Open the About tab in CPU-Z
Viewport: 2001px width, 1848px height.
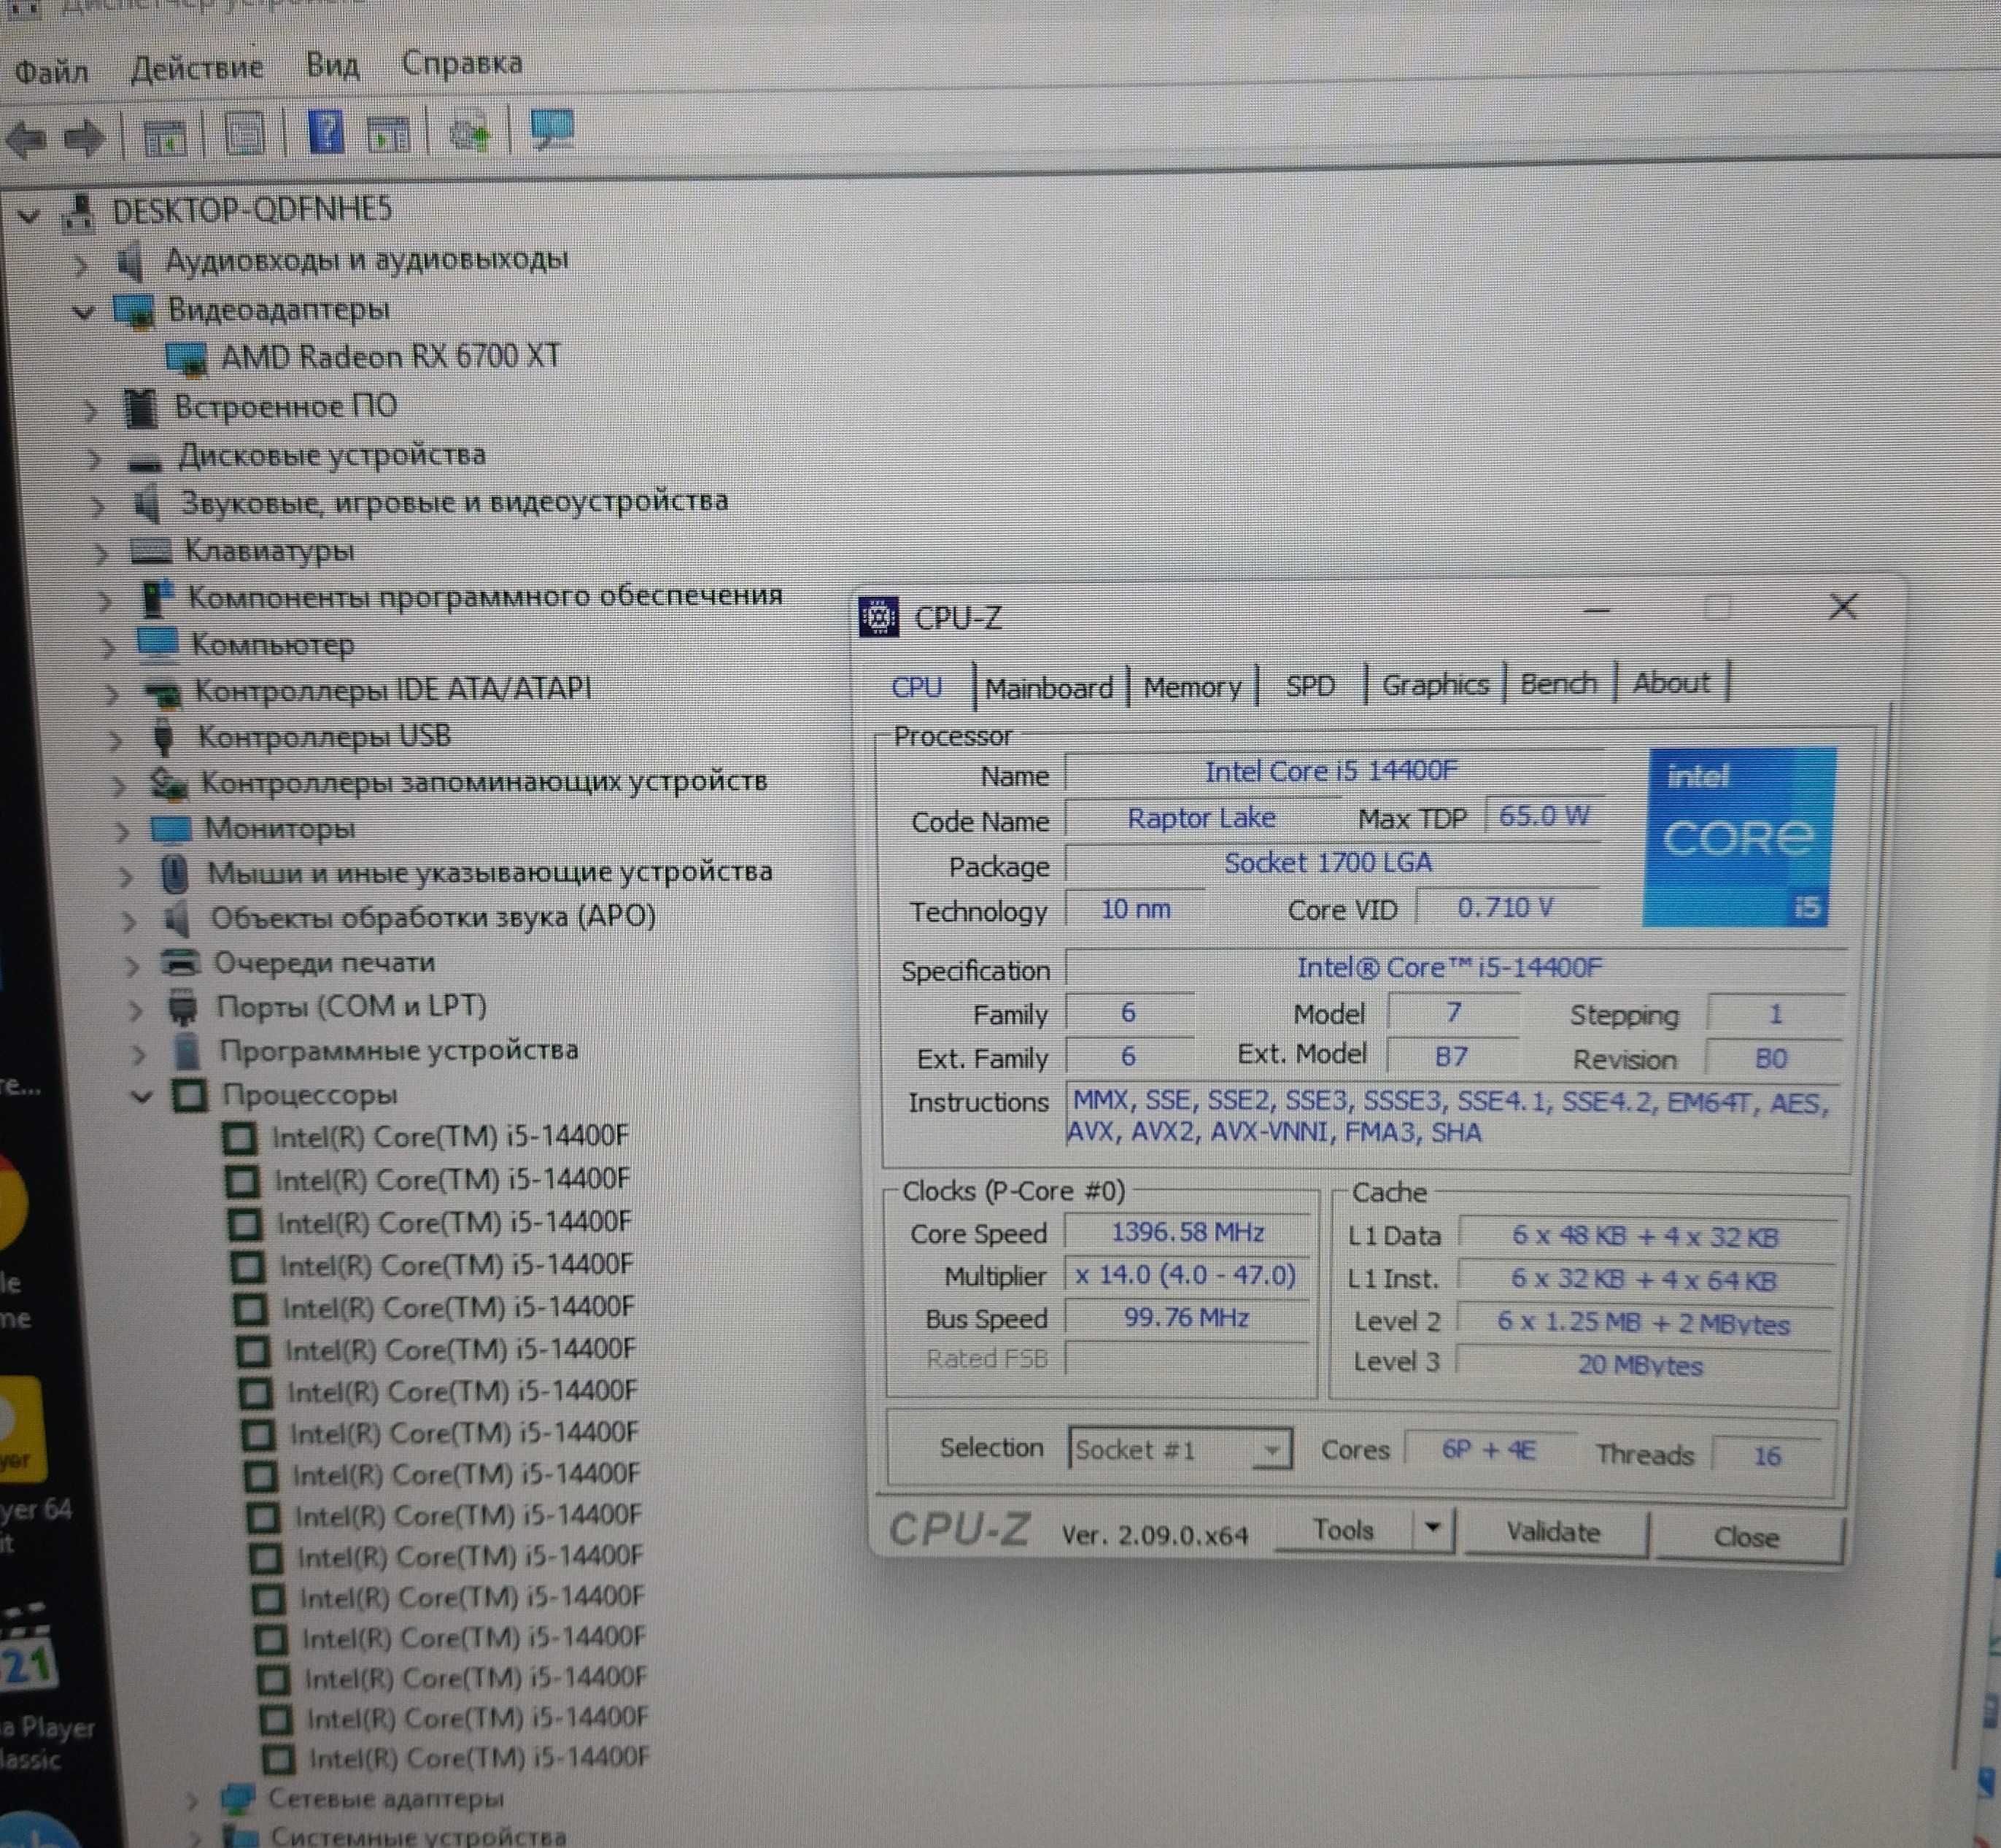(1671, 683)
